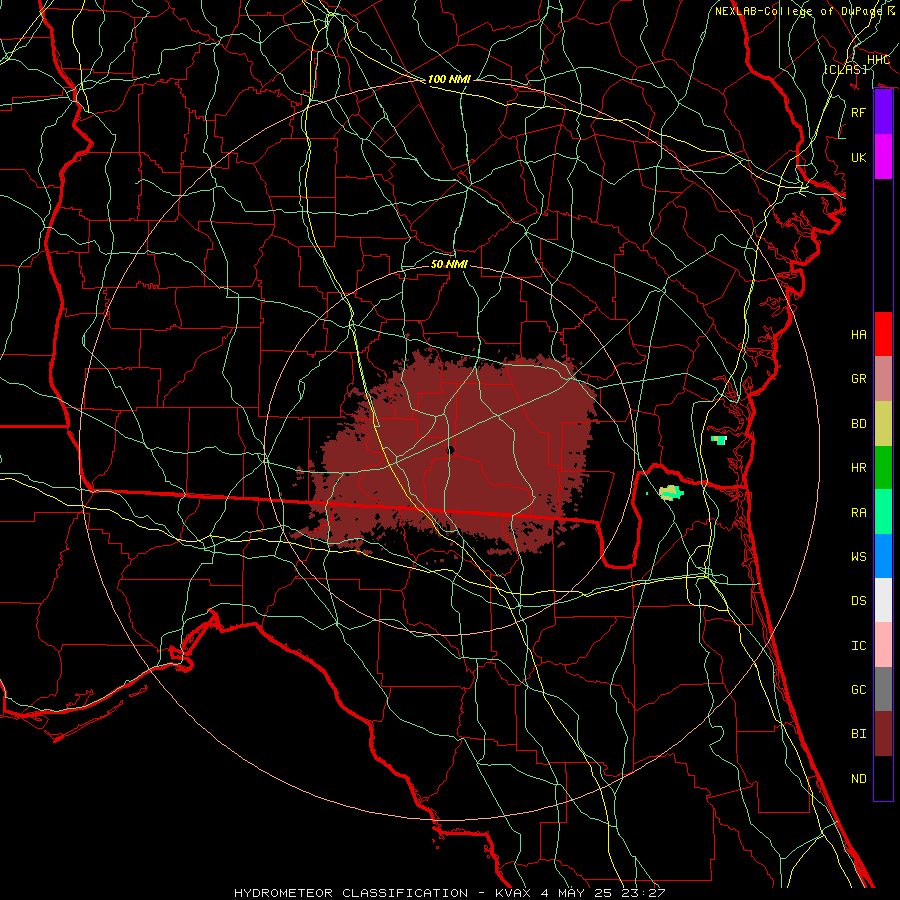Click the WS blue legend swatch

point(883,556)
